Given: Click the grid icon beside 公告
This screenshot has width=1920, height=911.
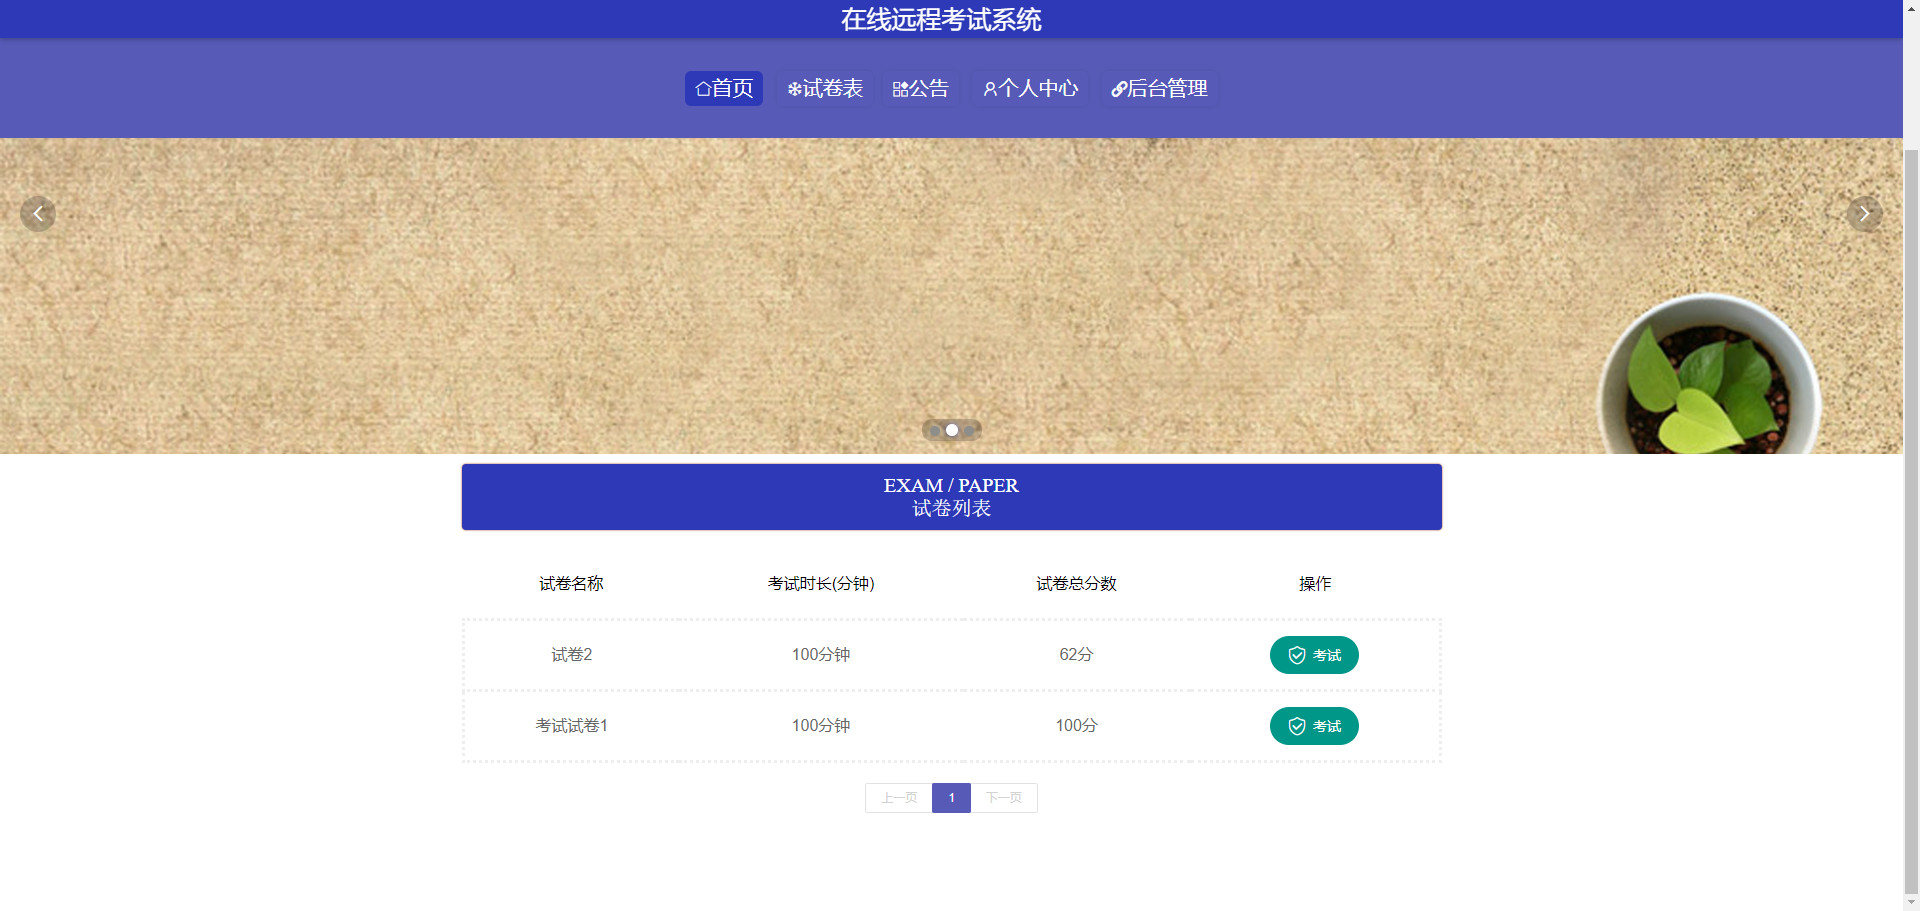Looking at the screenshot, I should [900, 89].
